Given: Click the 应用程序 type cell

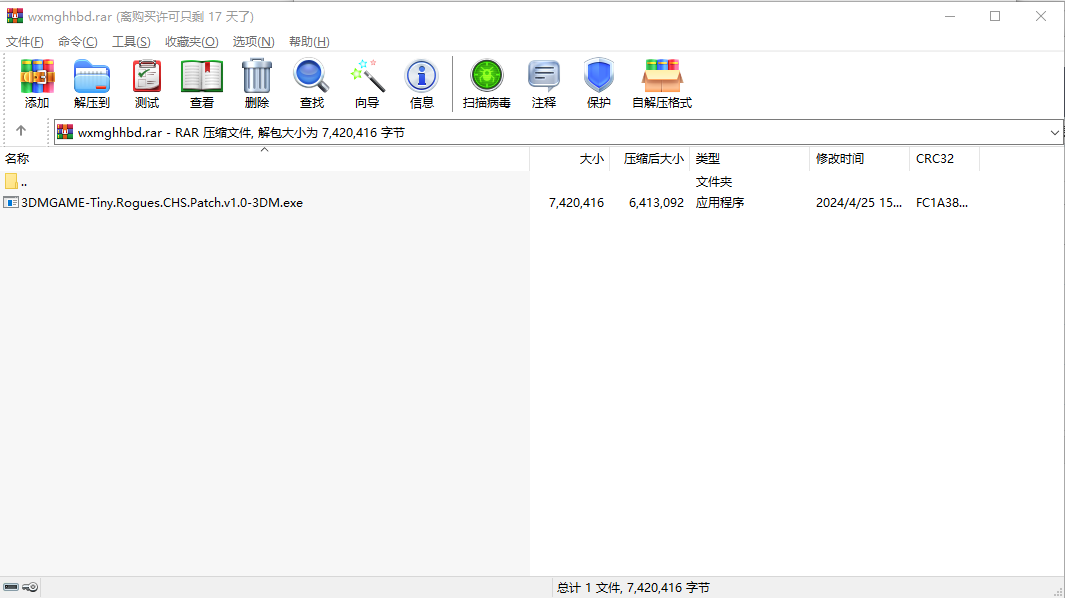Looking at the screenshot, I should click(720, 203).
